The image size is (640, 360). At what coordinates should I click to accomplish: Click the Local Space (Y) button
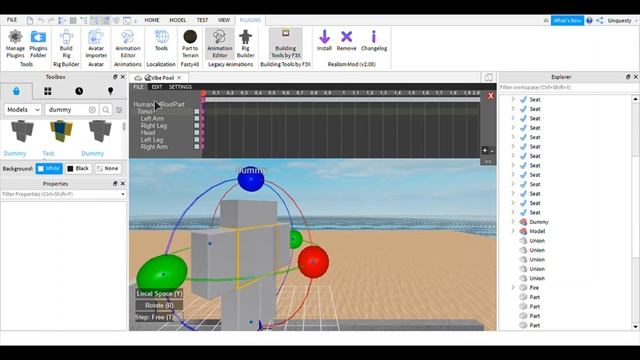(159, 293)
